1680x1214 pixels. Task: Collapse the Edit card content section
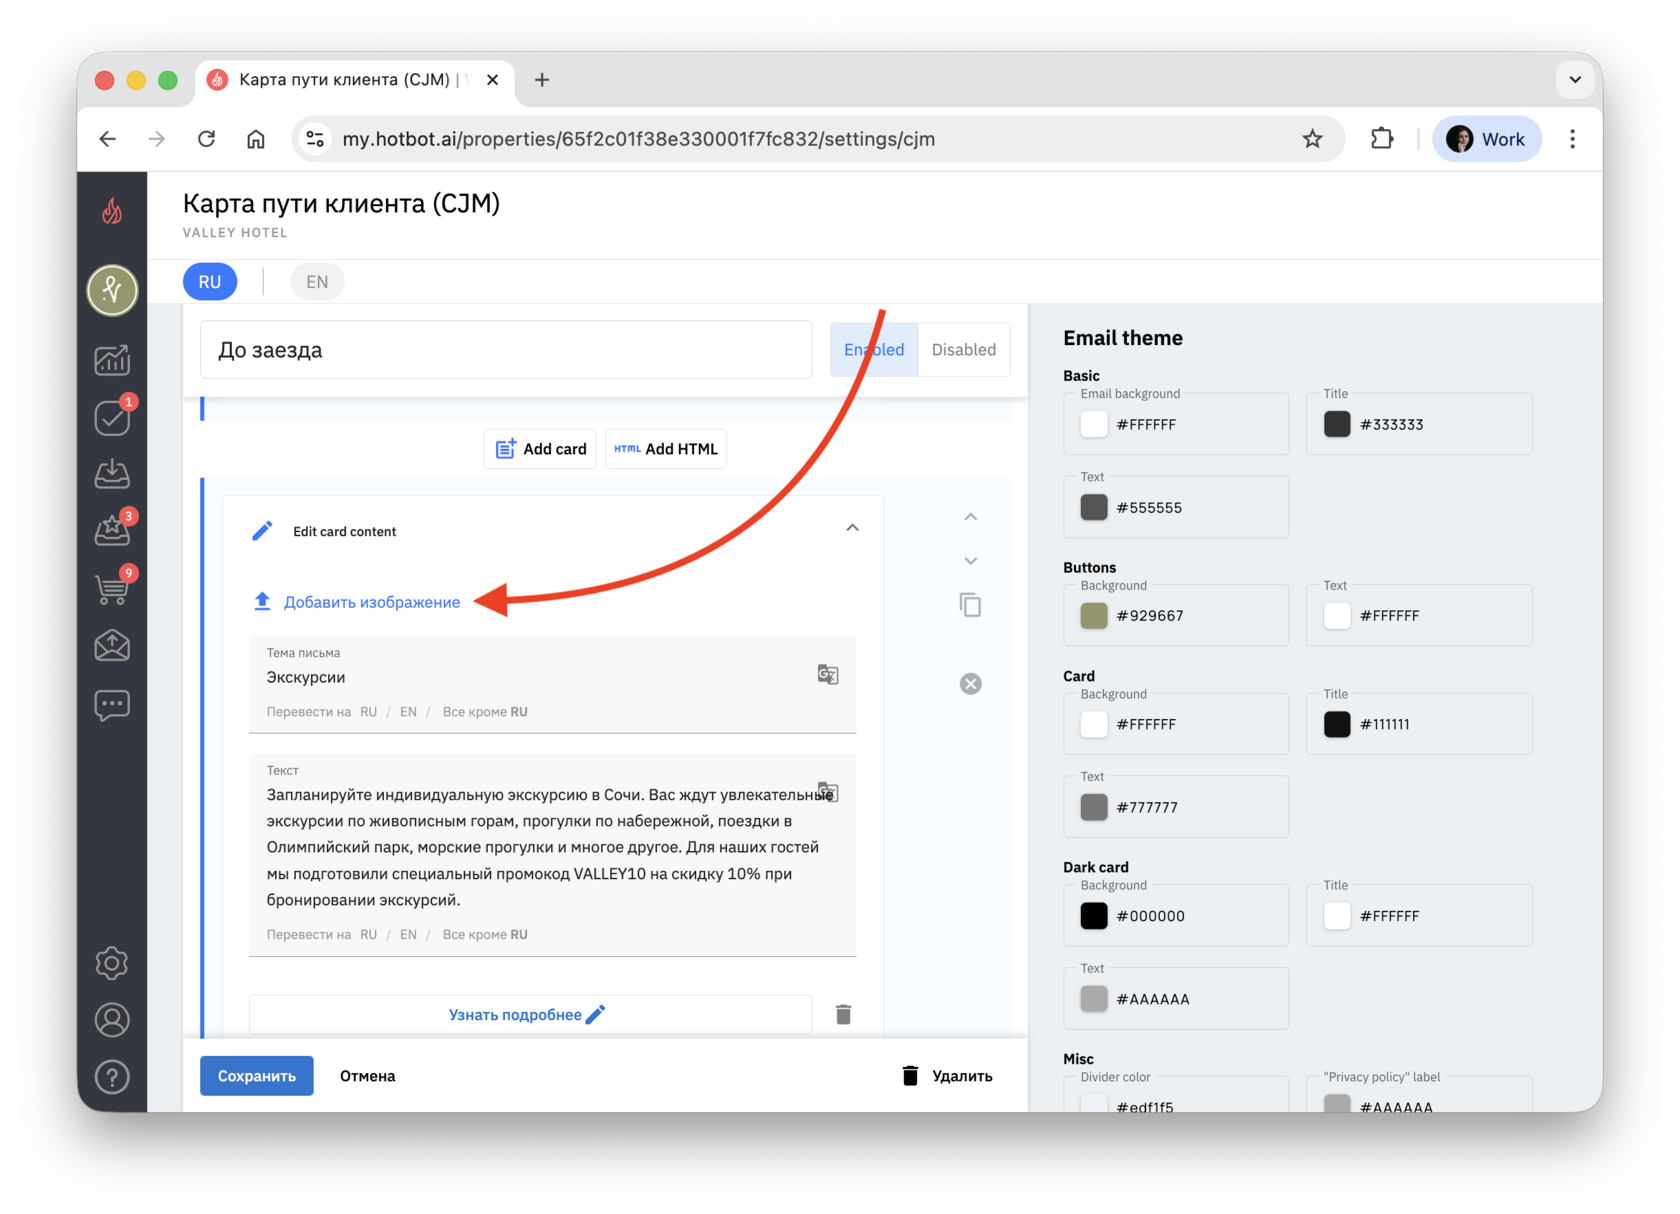click(852, 528)
